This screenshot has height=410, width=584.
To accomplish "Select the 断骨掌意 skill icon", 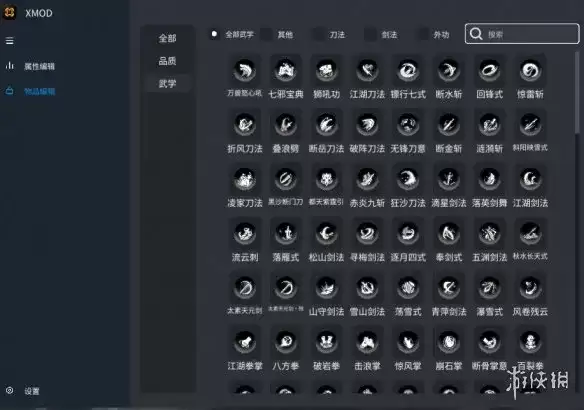I will pyautogui.click(x=489, y=342).
